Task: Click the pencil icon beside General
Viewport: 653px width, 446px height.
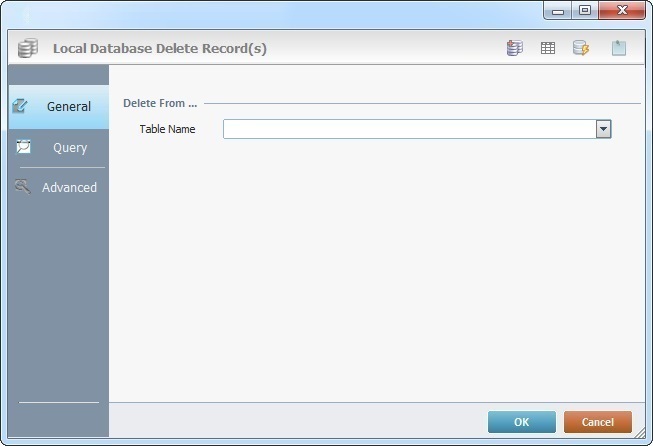Action: click(x=21, y=105)
